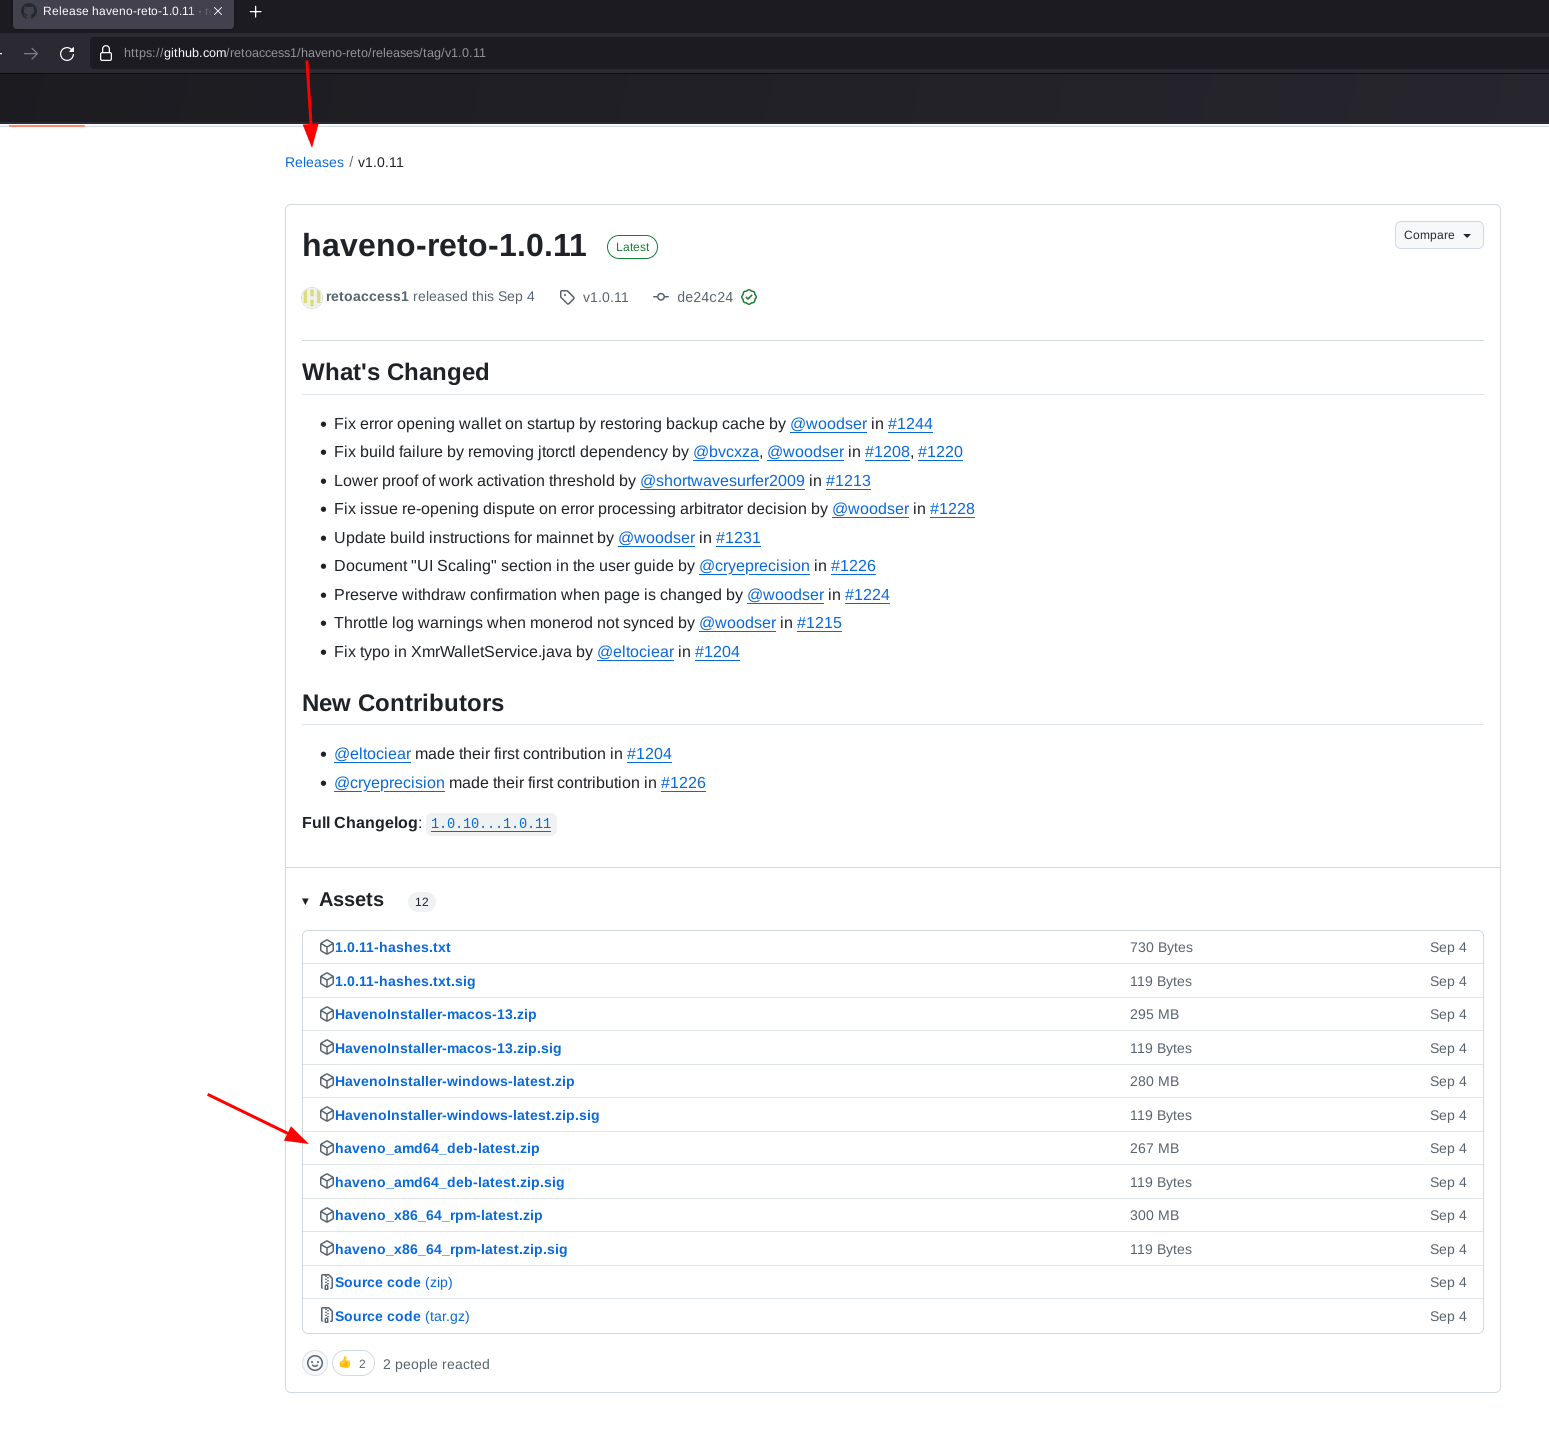Collapse the Assets section triangle
This screenshot has width=1549, height=1435.
click(x=305, y=901)
